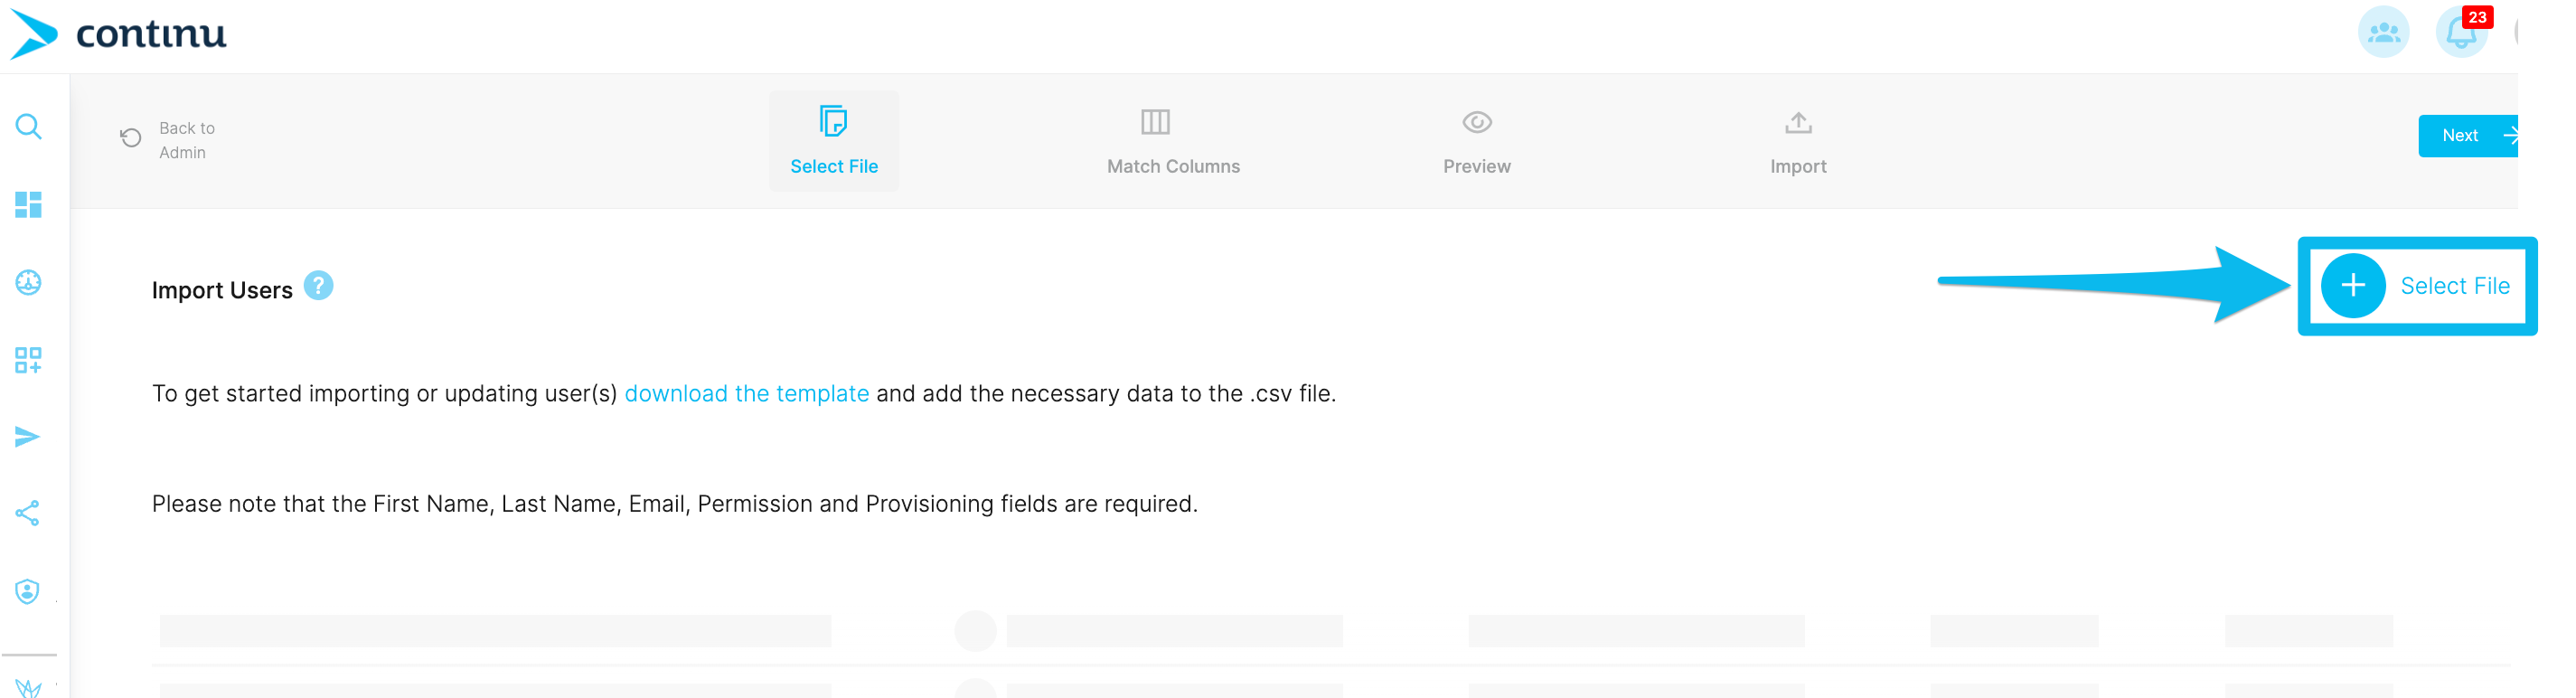Go to the Match Columns step
The height and width of the screenshot is (698, 2576).
[x=1173, y=141]
